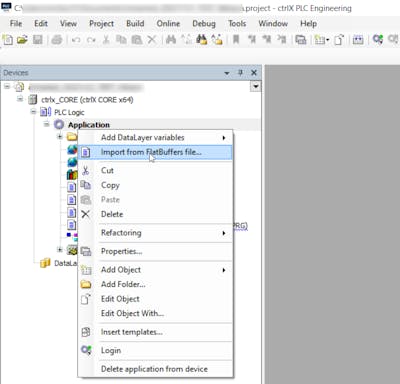This screenshot has width=400, height=384.
Task: Open the Build menu
Action: [x=135, y=24]
